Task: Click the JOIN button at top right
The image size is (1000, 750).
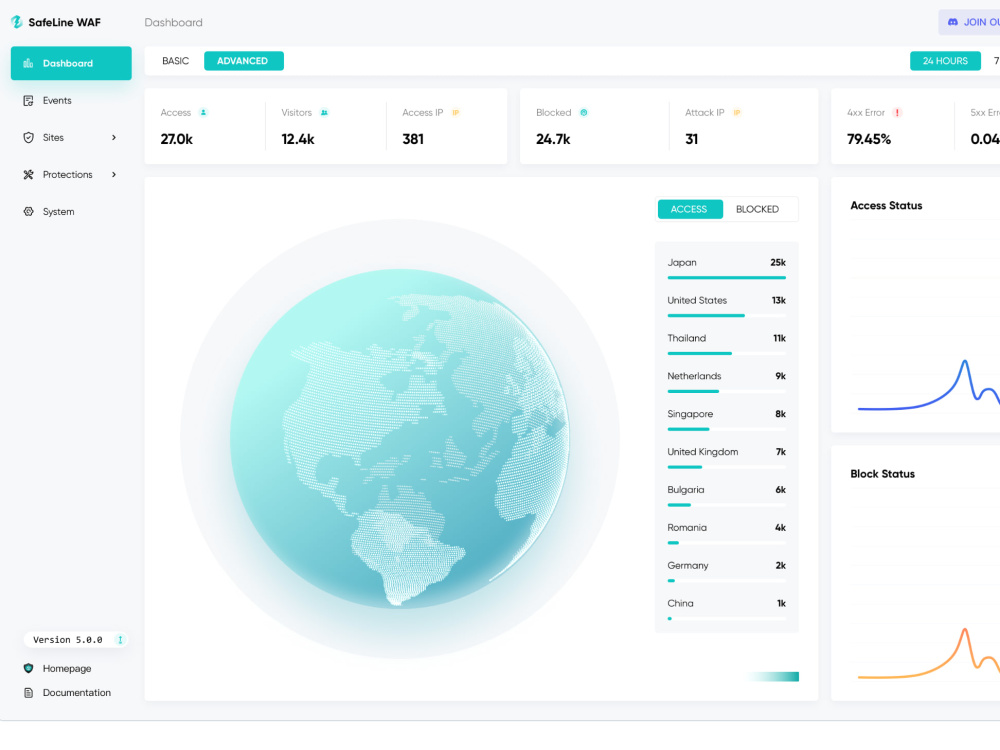Action: click(x=969, y=22)
